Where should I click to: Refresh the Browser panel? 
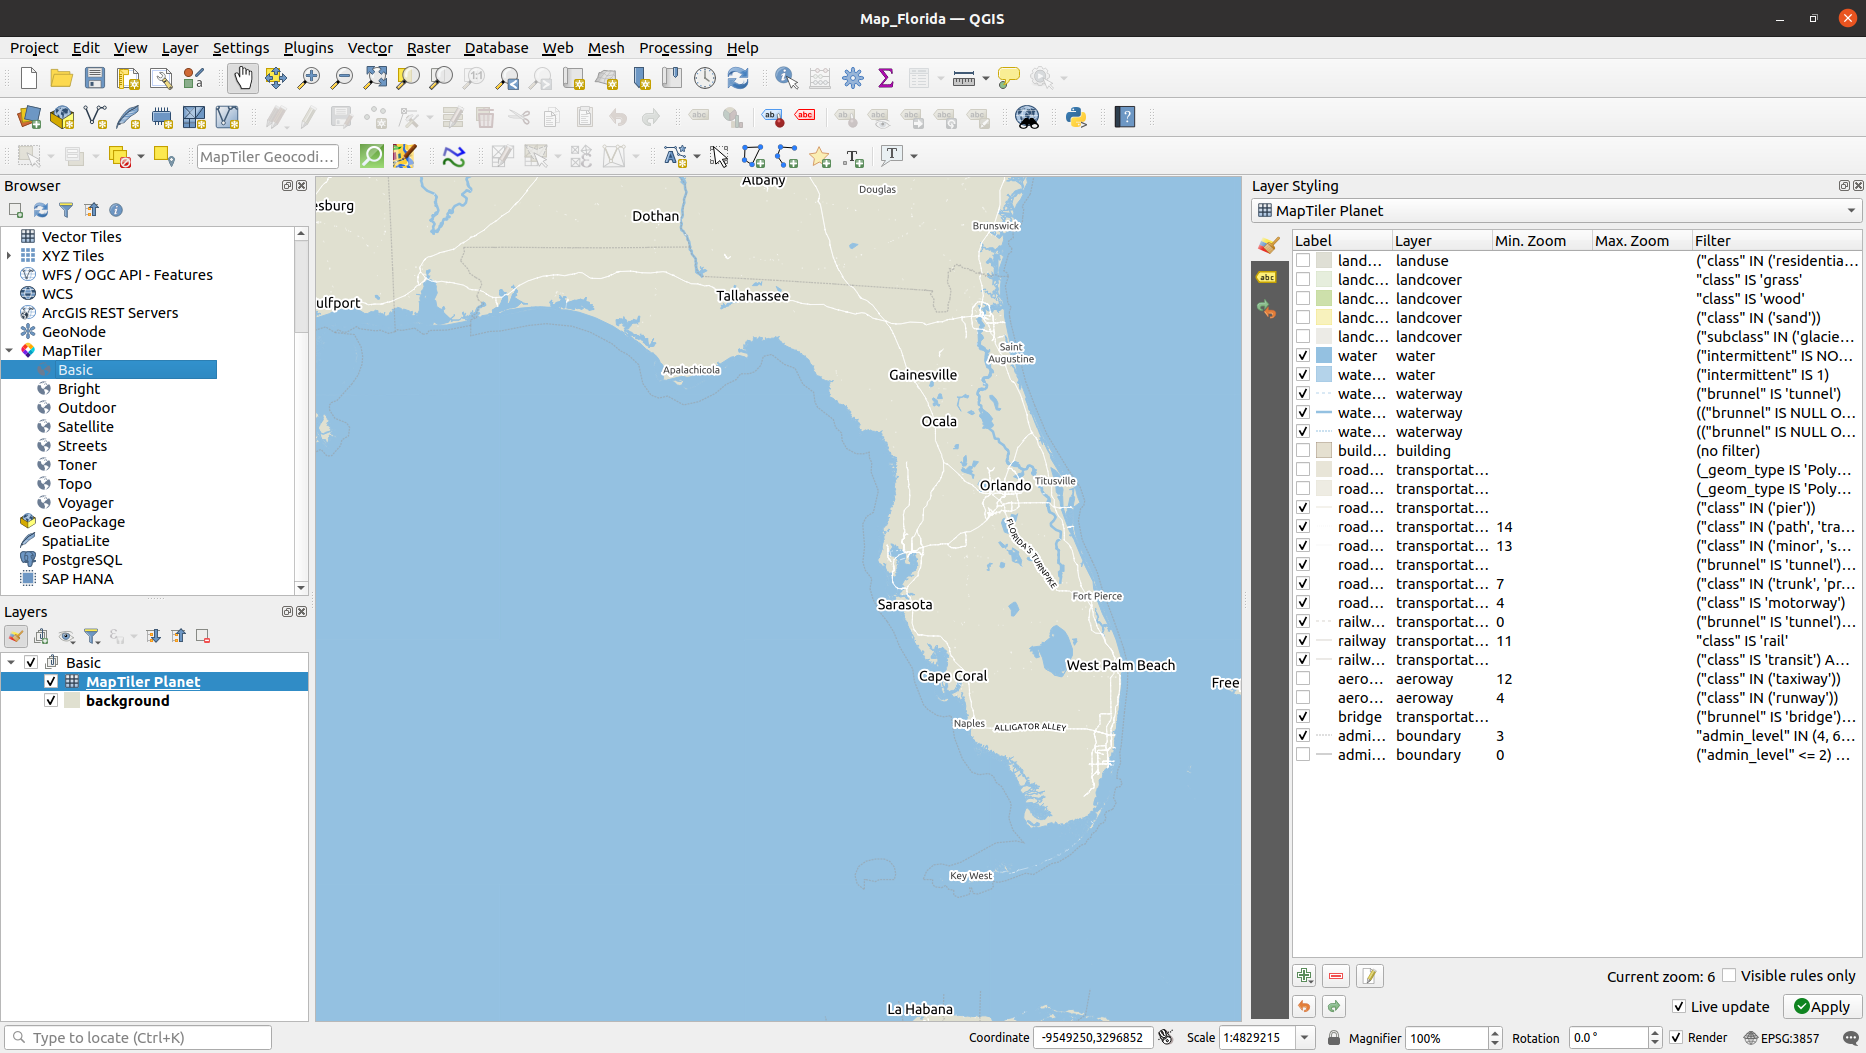(x=41, y=210)
